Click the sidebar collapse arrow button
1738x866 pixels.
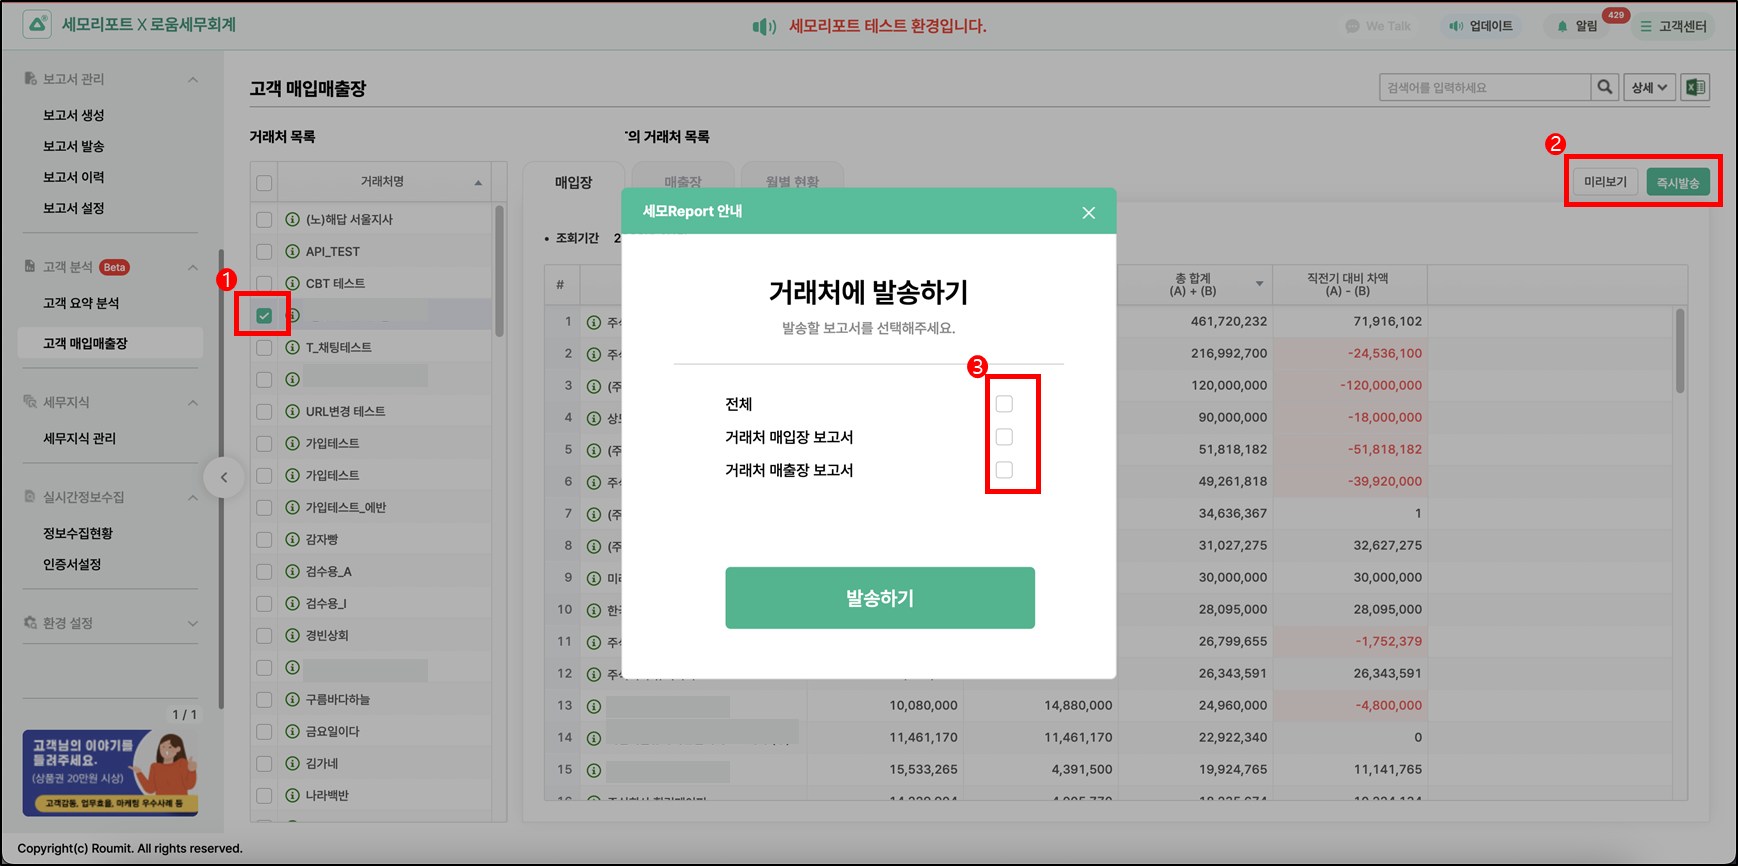[x=224, y=478]
